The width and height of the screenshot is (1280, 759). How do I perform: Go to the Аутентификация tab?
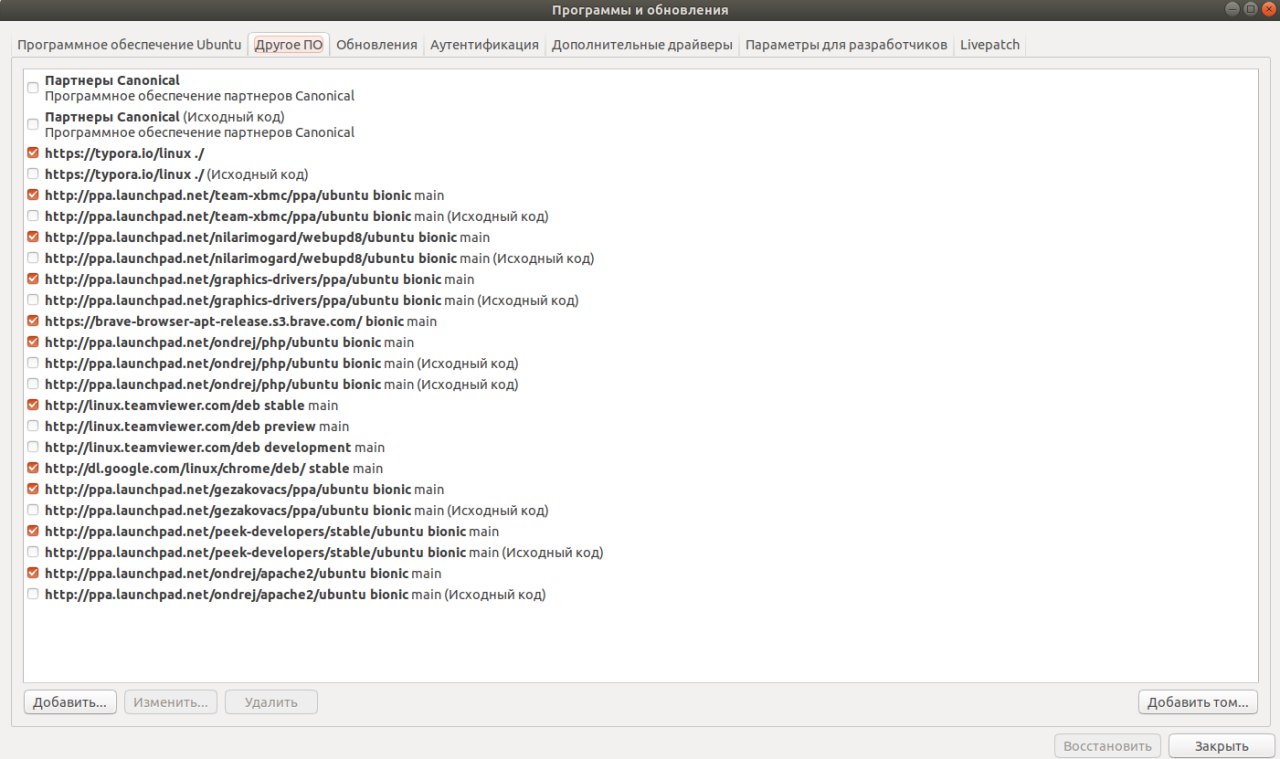(485, 45)
